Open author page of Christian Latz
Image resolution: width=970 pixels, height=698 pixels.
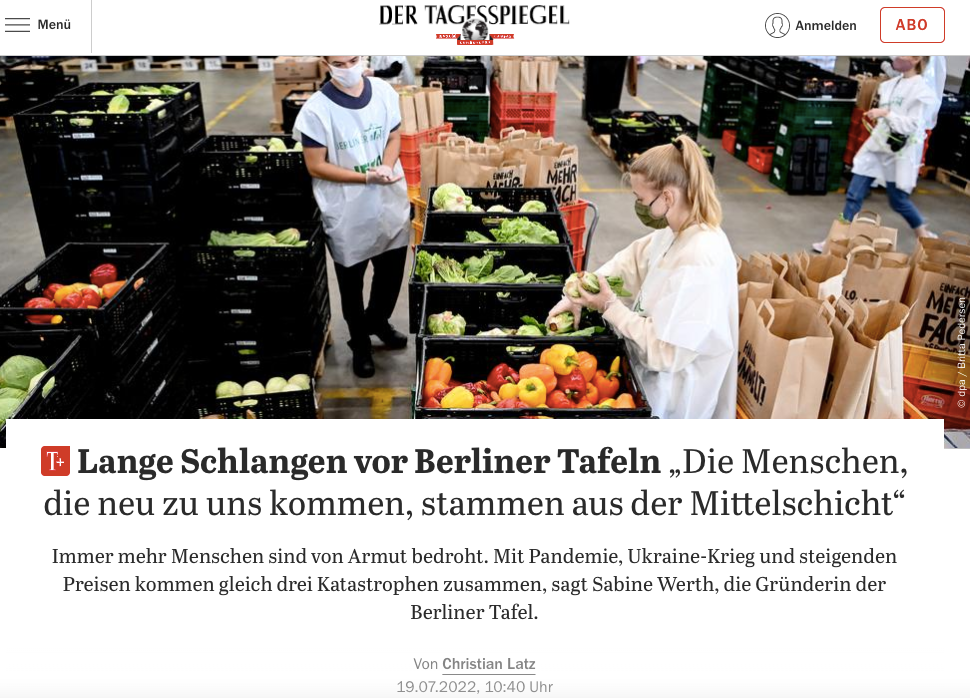pyautogui.click(x=489, y=664)
